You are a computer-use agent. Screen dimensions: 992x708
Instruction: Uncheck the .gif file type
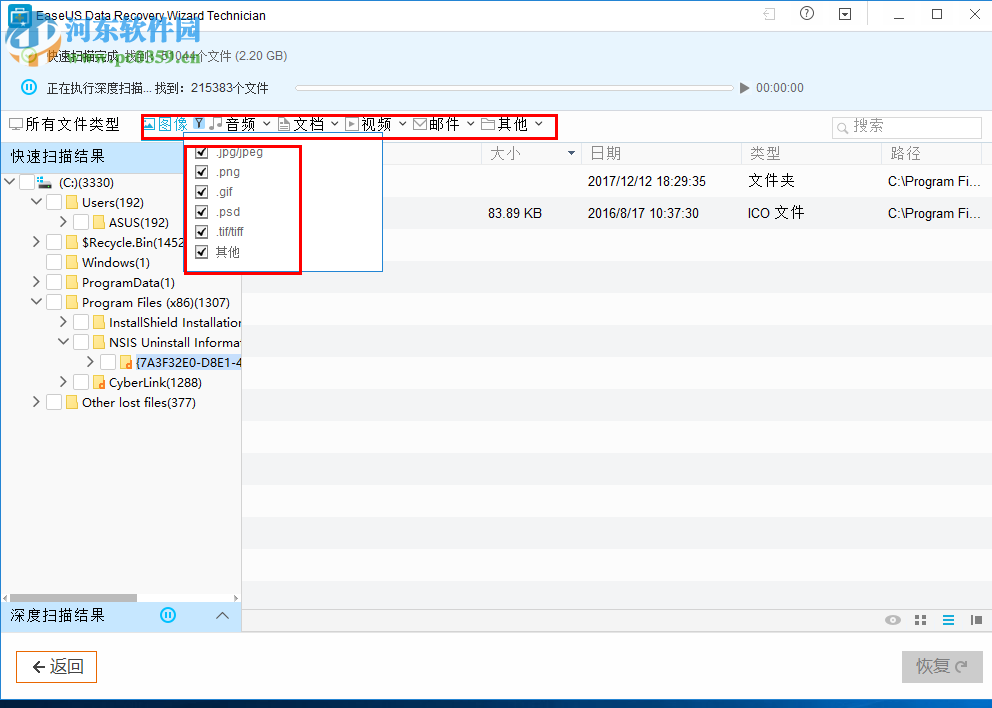point(201,191)
